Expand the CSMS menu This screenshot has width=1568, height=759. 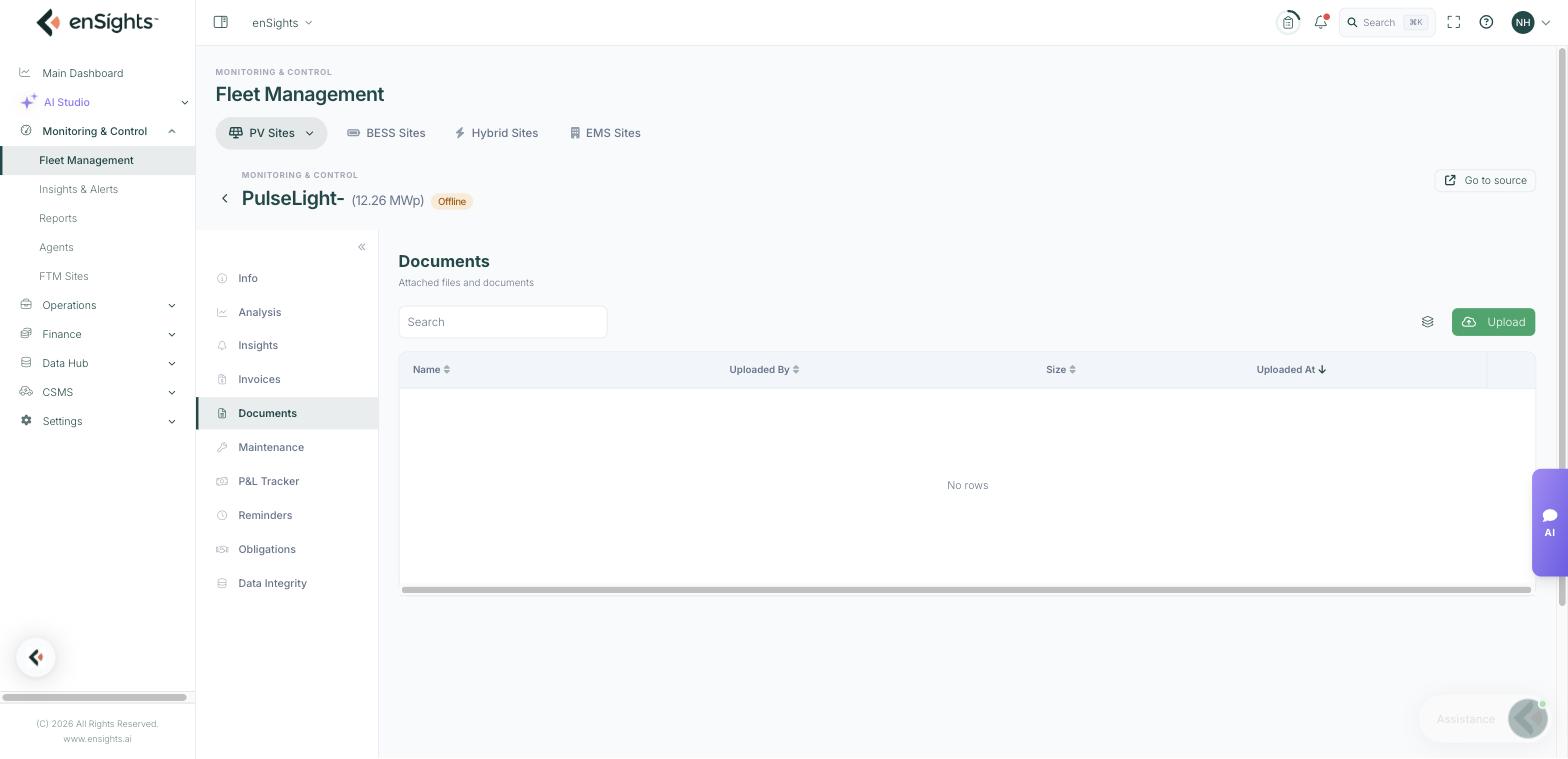coord(97,392)
